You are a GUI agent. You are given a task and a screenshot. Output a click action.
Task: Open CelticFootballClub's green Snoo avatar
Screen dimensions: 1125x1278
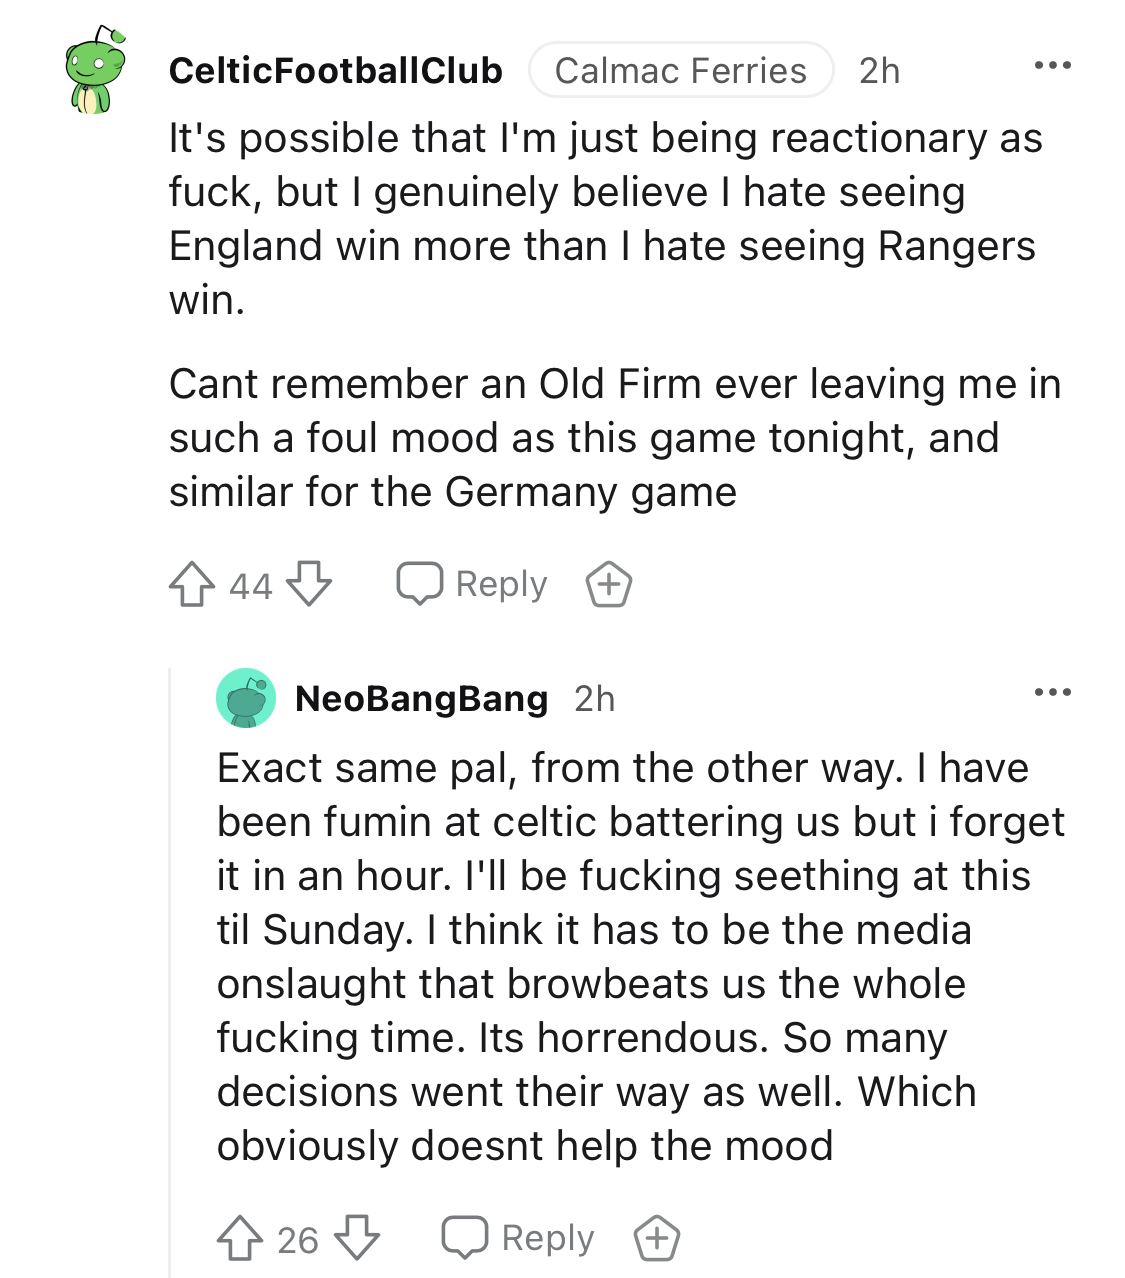(x=95, y=70)
